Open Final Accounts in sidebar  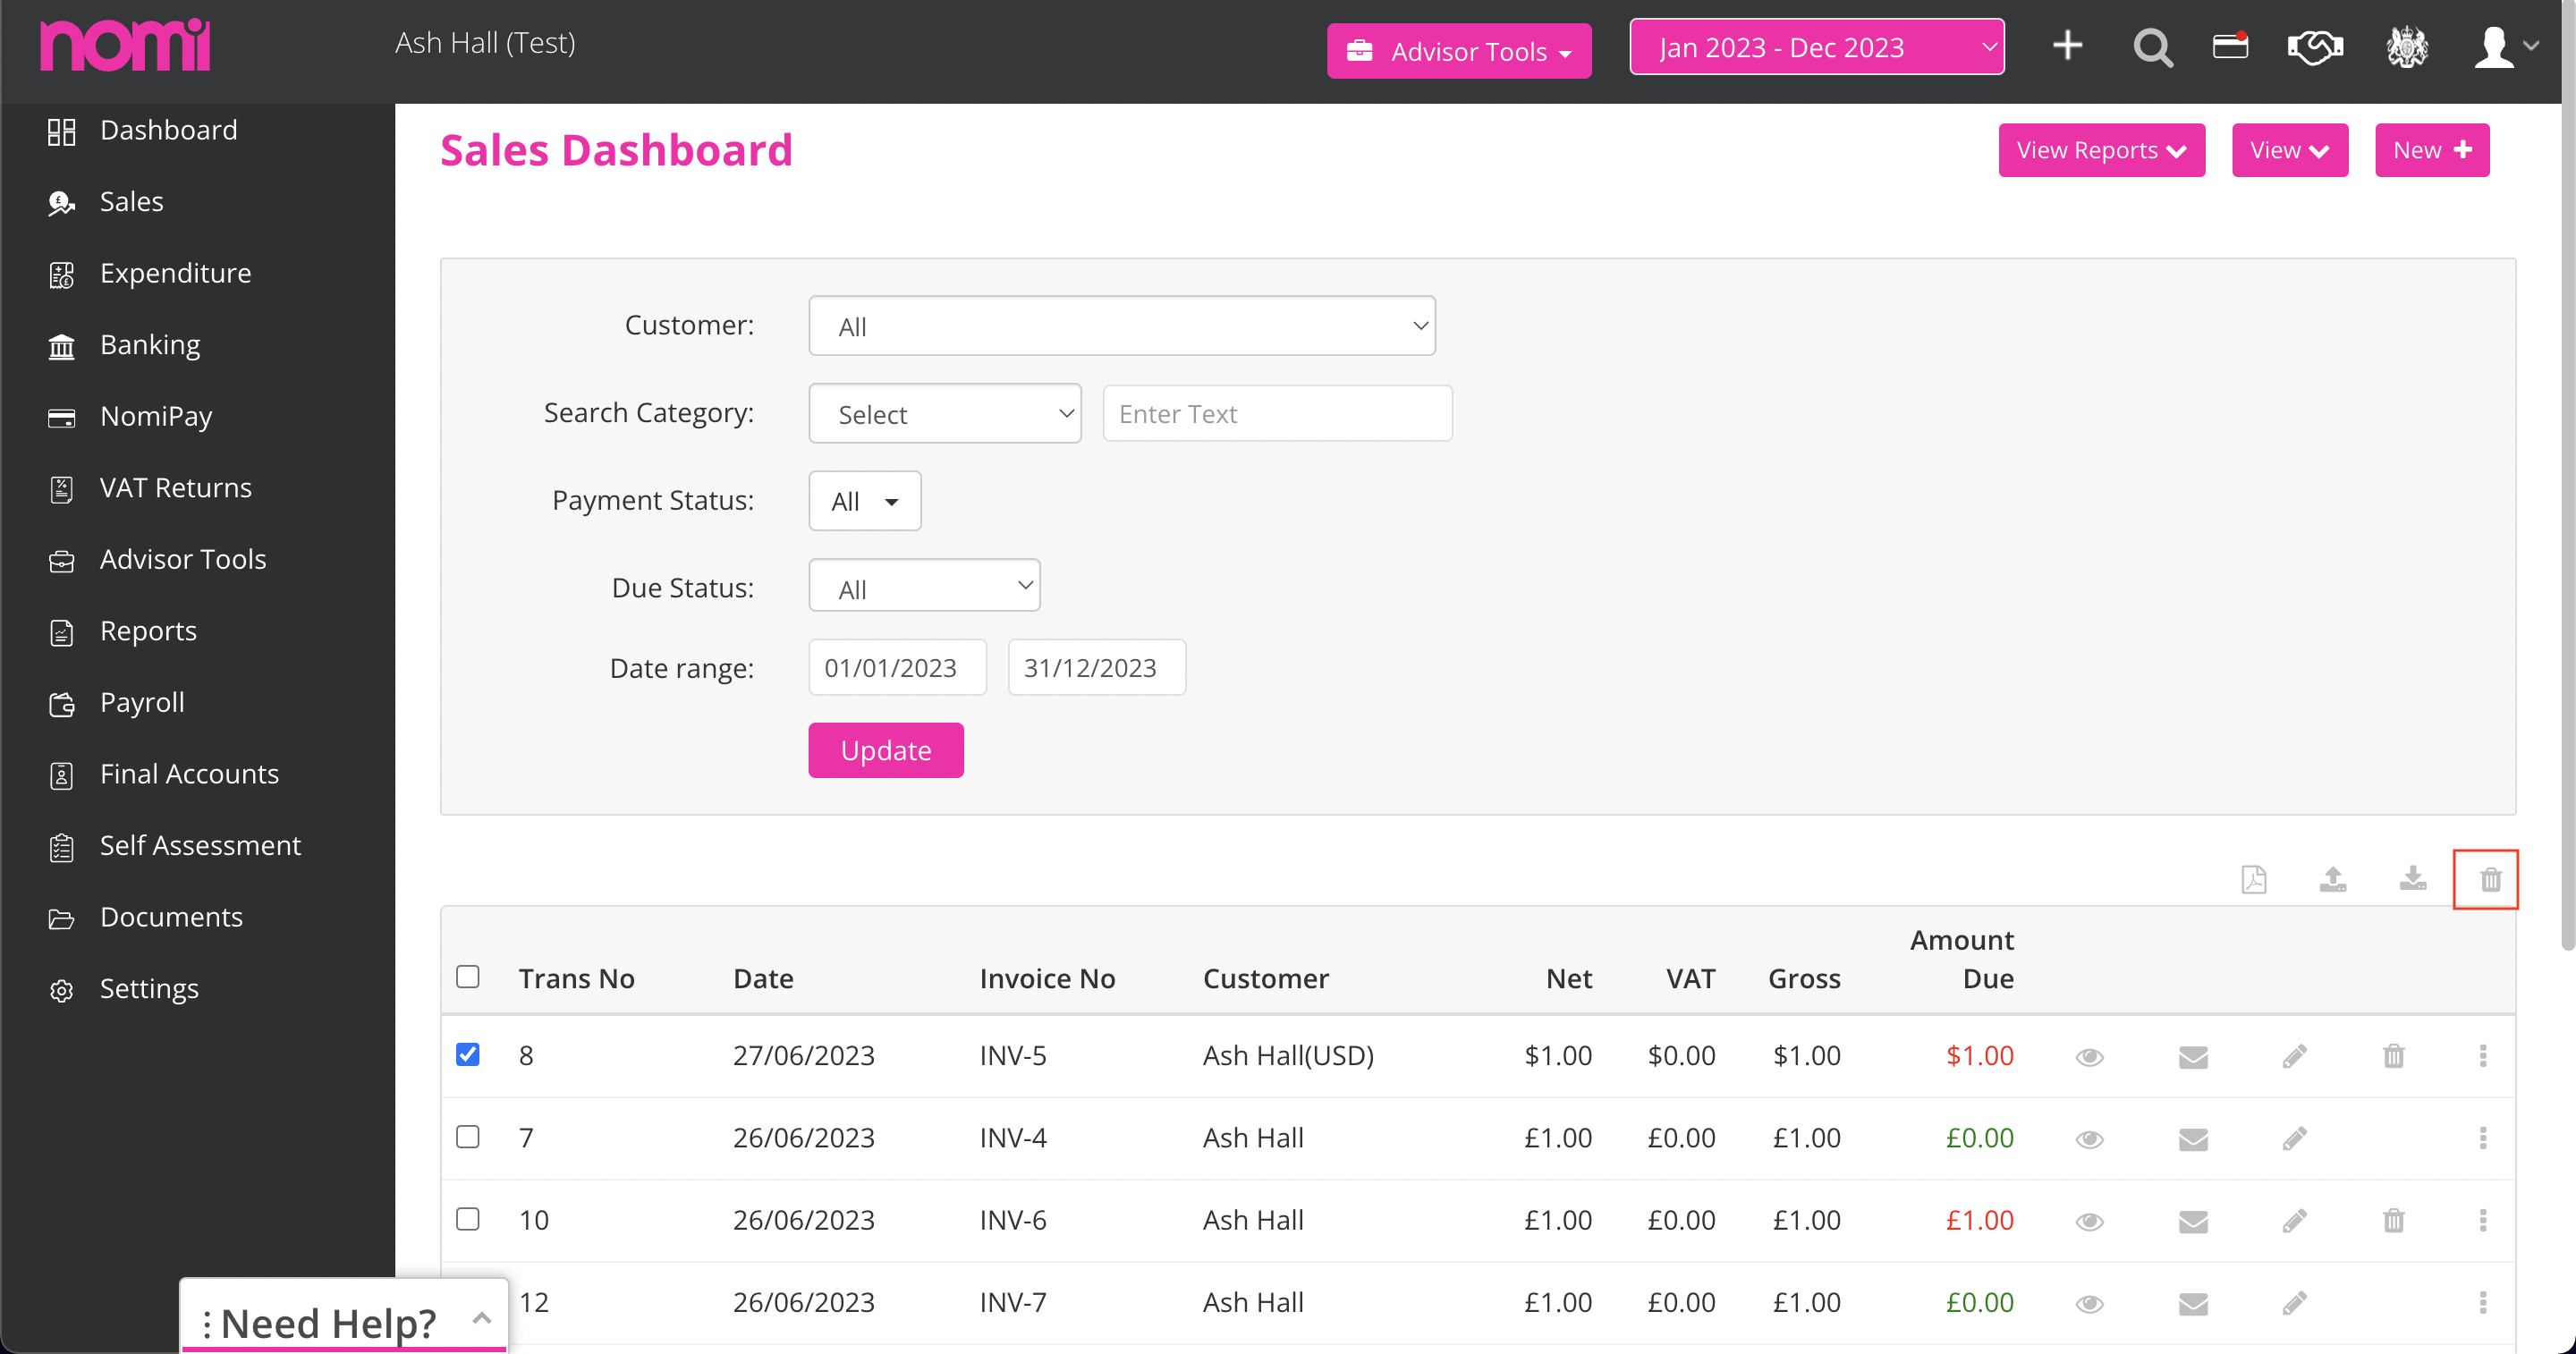point(189,774)
